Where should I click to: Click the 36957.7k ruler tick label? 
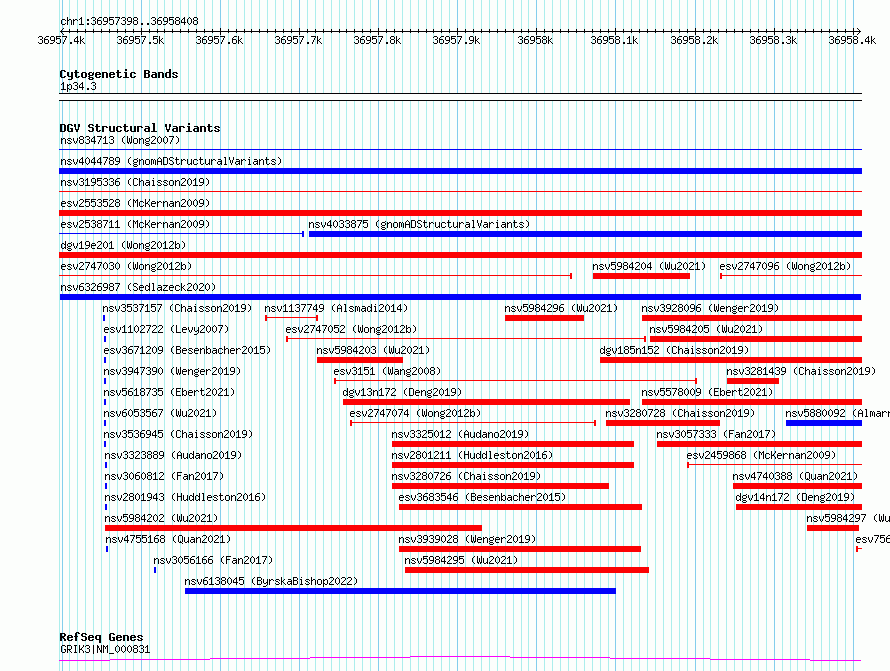(298, 40)
